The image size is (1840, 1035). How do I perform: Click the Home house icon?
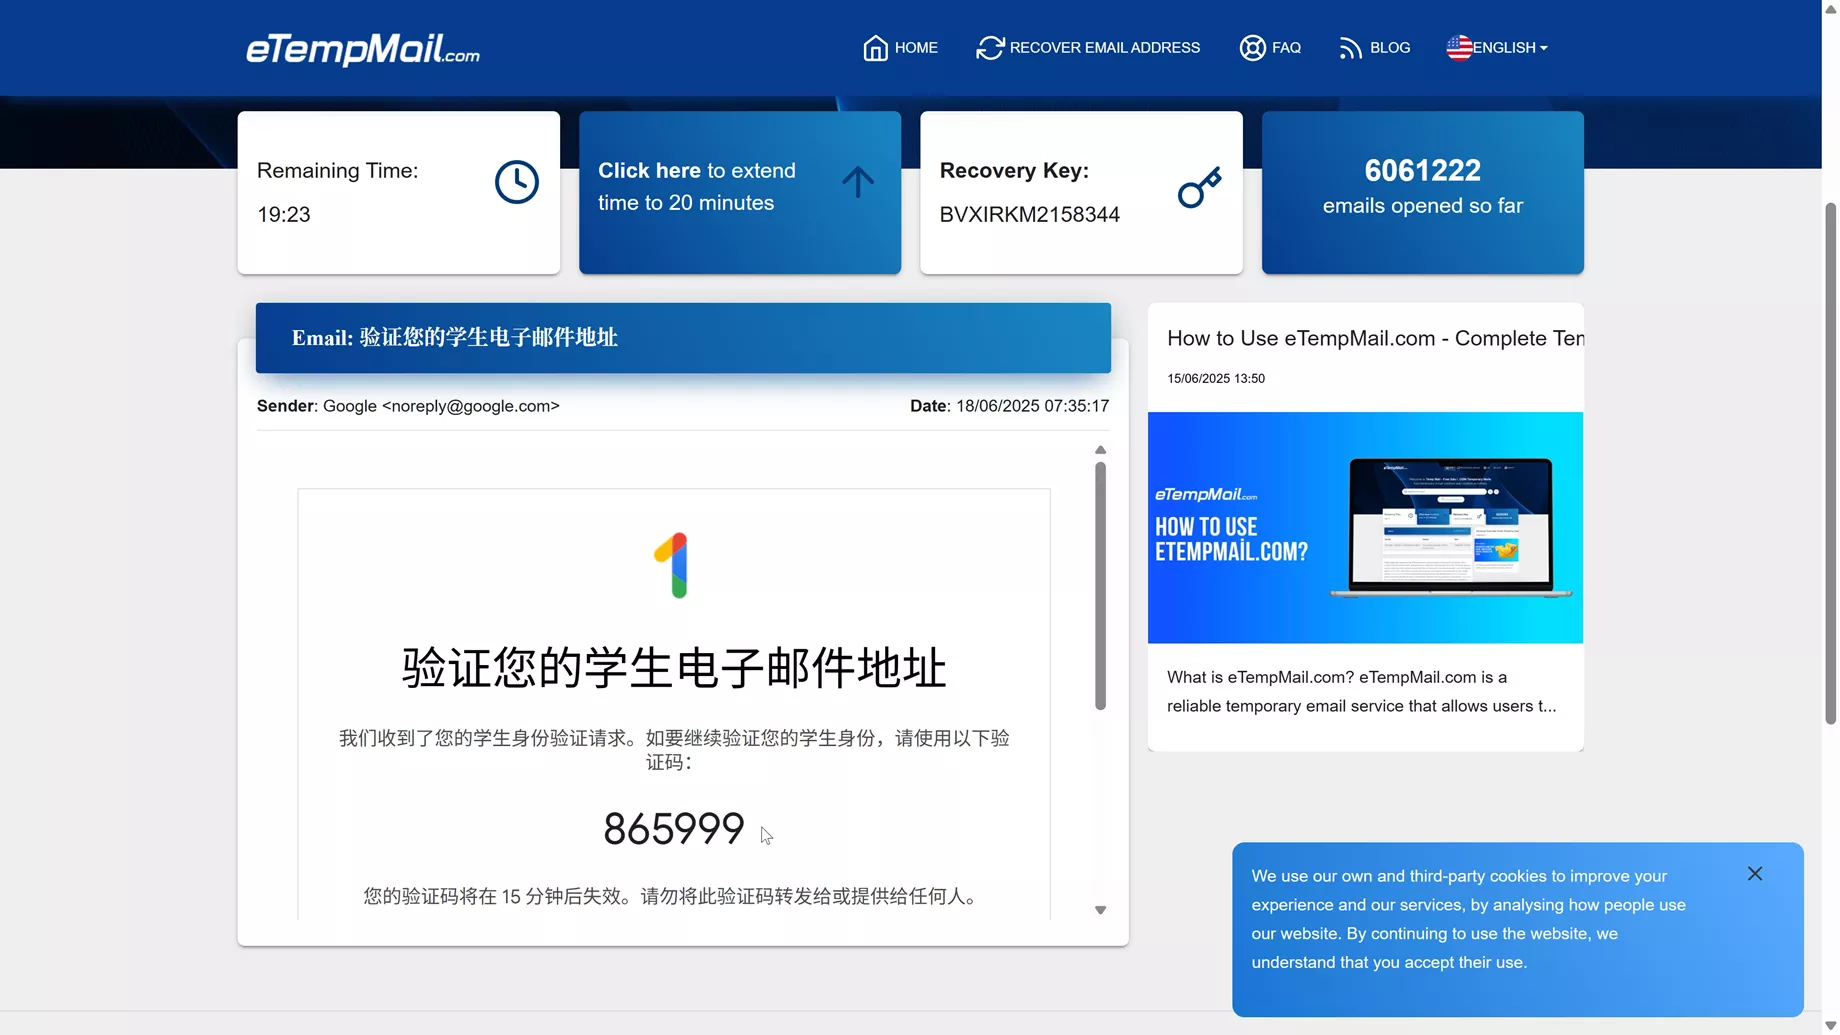coord(875,48)
